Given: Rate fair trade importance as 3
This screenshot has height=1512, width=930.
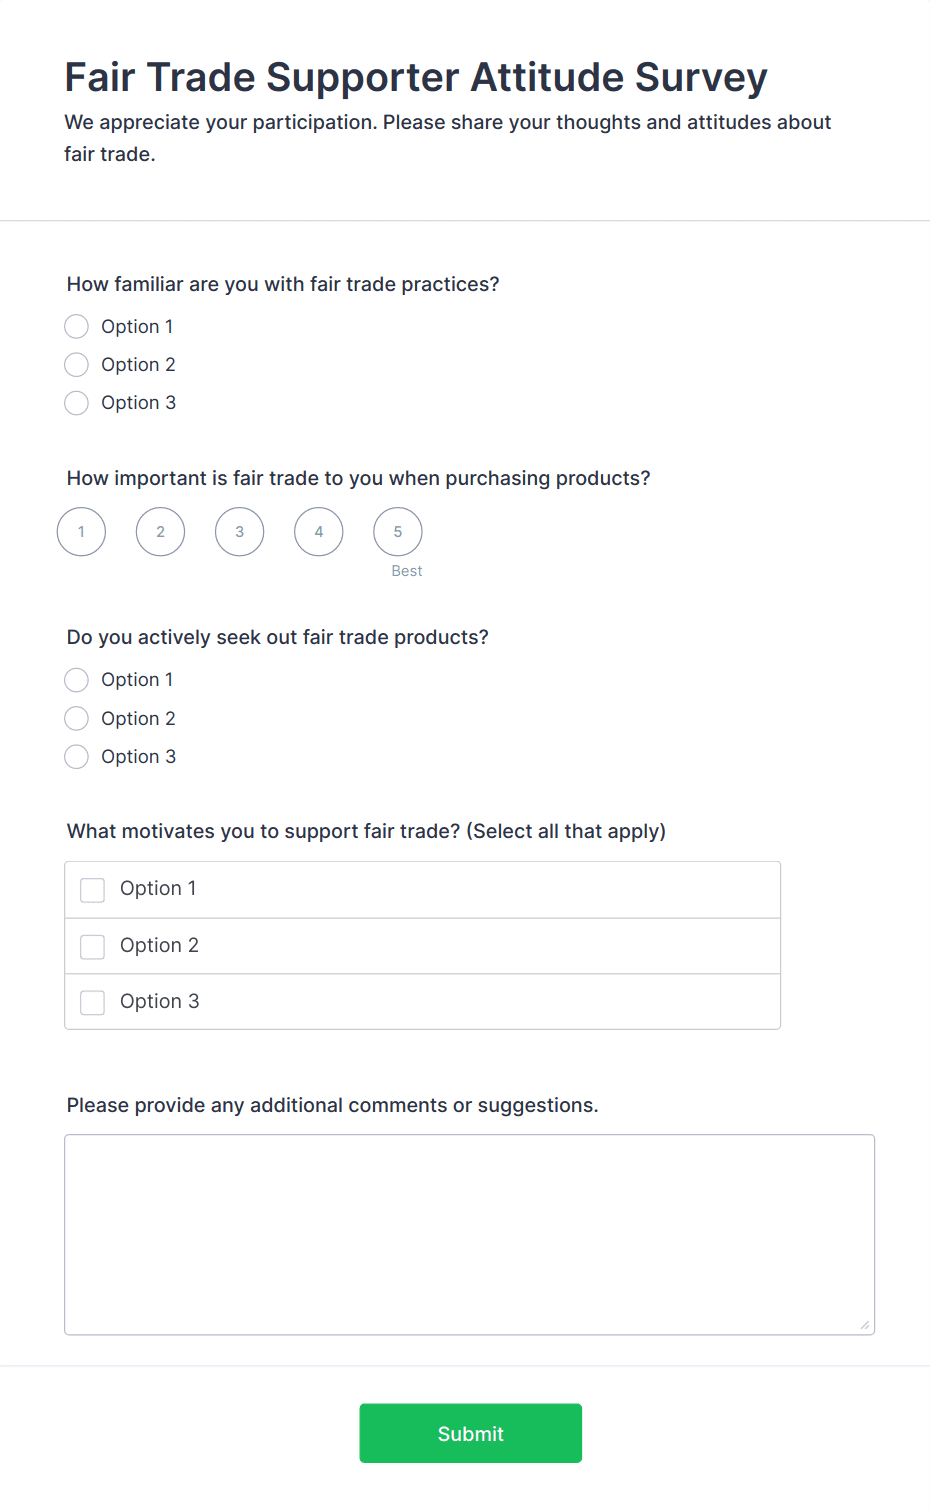Looking at the screenshot, I should tap(240, 532).
